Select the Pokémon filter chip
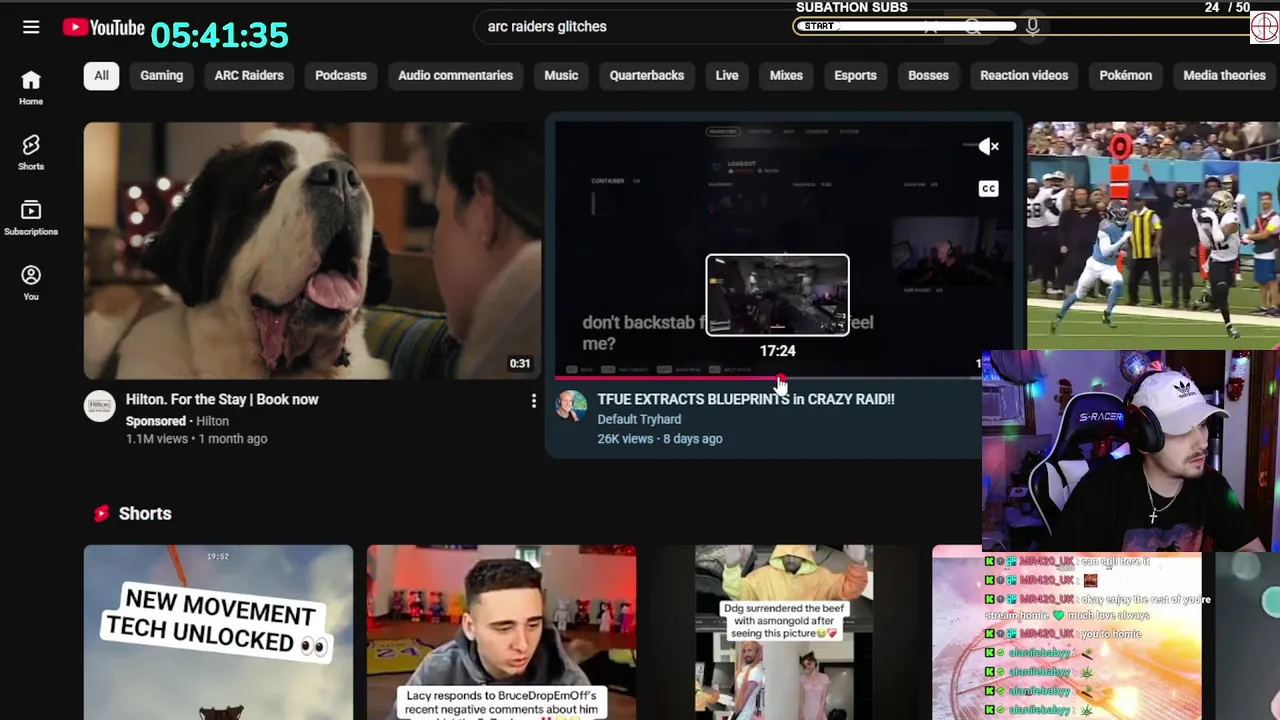 coord(1125,75)
